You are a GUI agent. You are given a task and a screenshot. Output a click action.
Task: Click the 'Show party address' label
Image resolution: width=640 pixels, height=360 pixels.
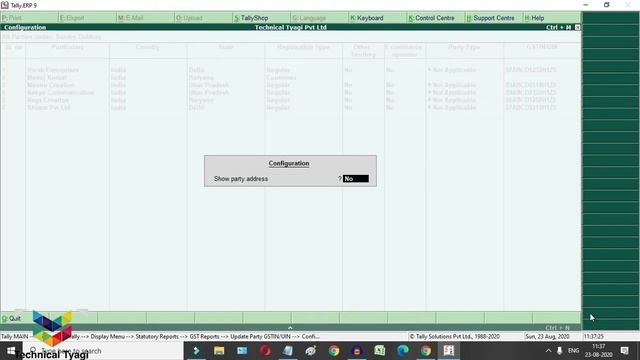241,179
